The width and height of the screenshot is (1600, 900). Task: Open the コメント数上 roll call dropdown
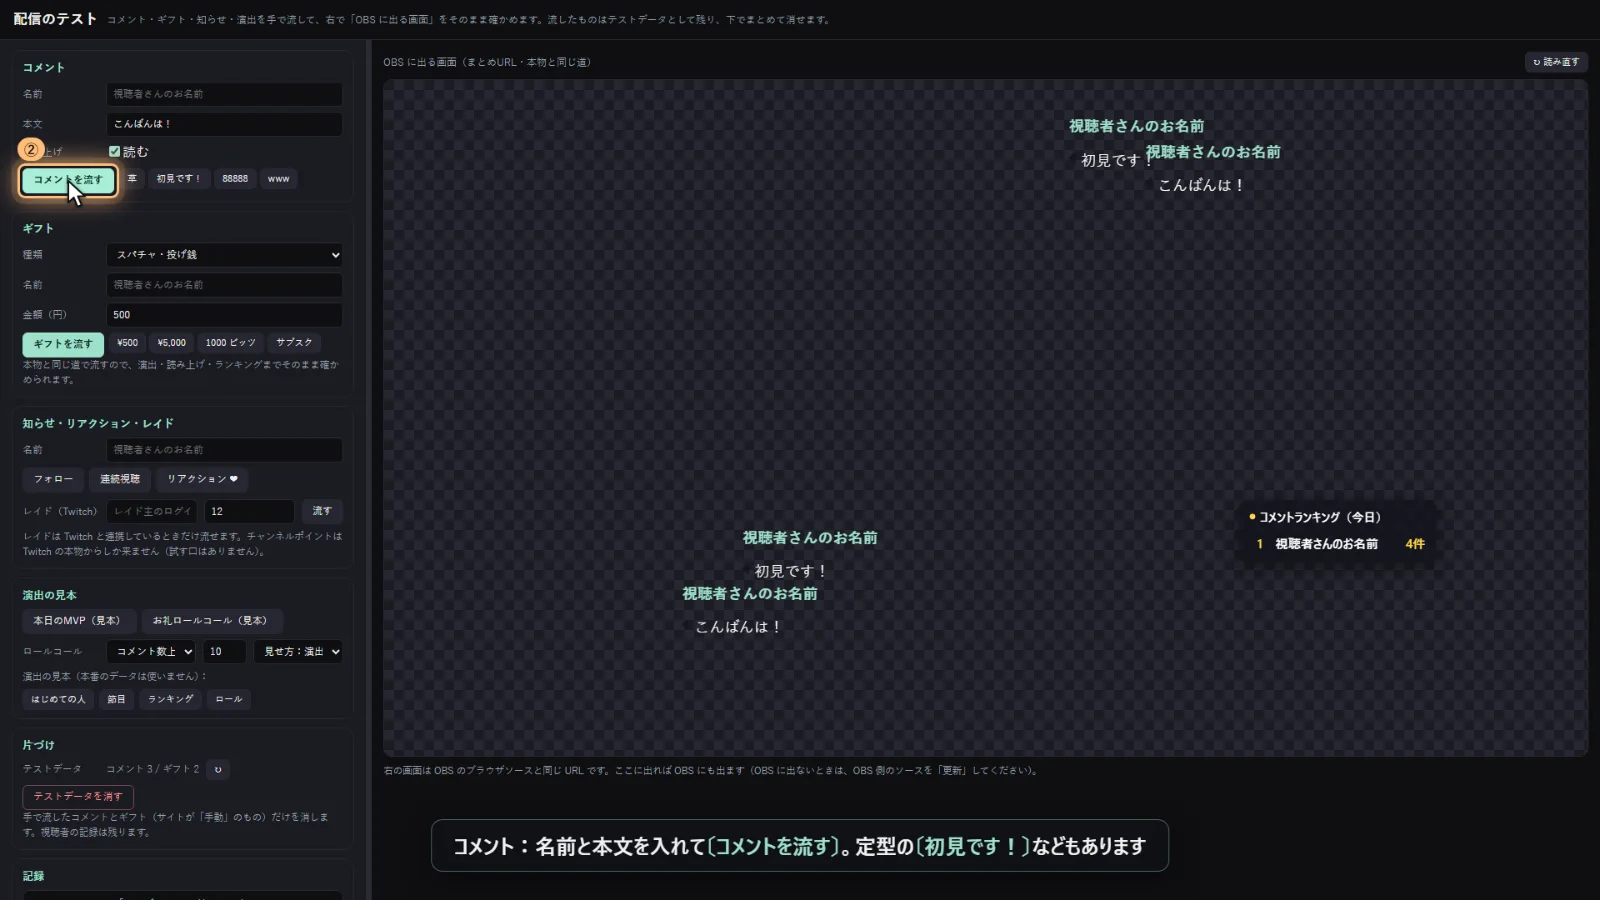pos(151,651)
